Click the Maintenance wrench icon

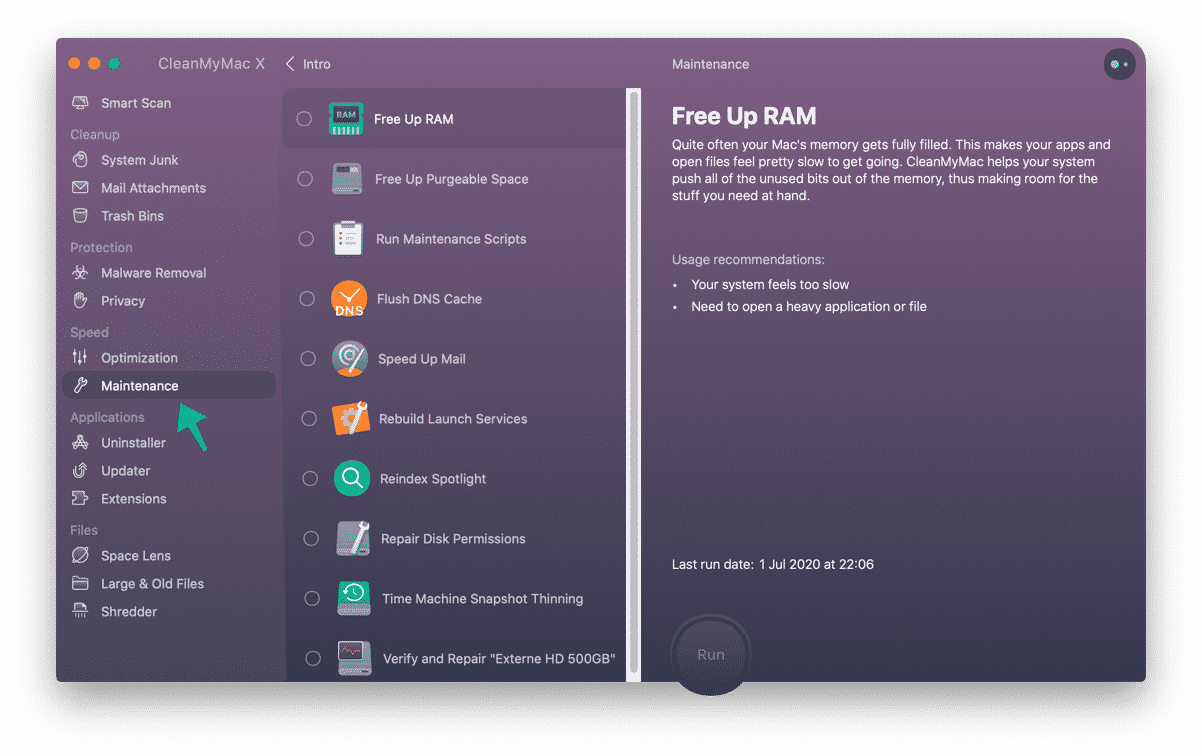81,386
